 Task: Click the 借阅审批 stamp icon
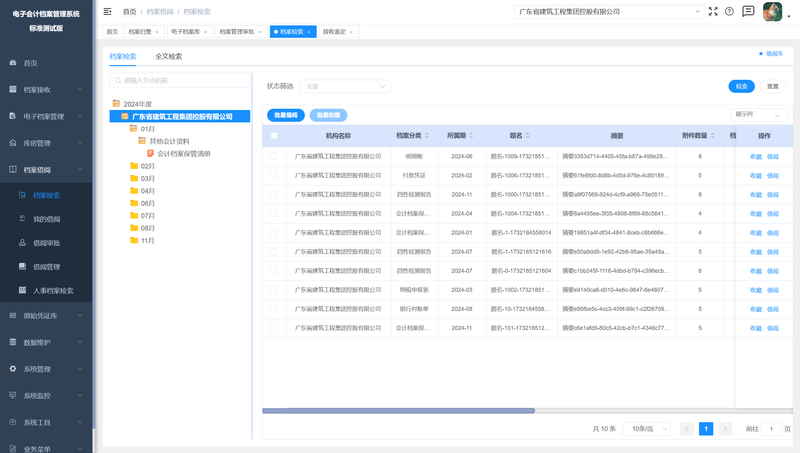[22, 242]
